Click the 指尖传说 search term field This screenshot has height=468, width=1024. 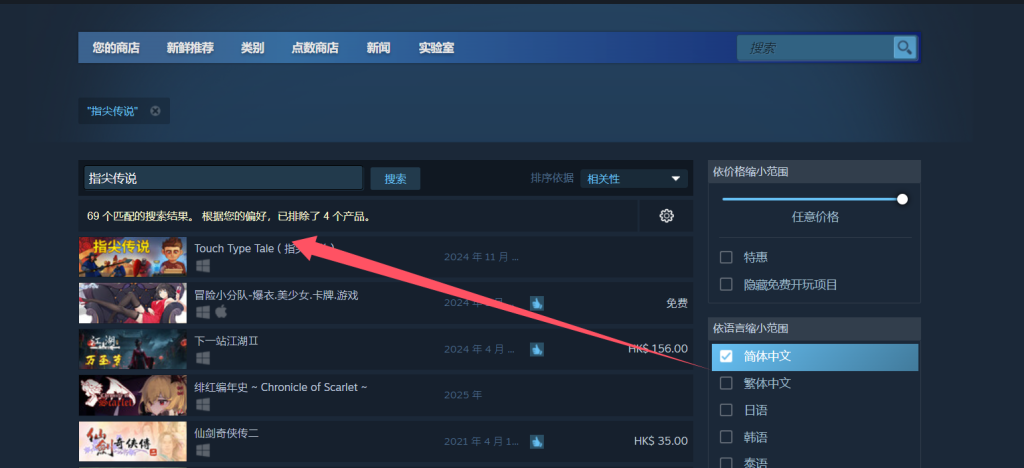223,178
